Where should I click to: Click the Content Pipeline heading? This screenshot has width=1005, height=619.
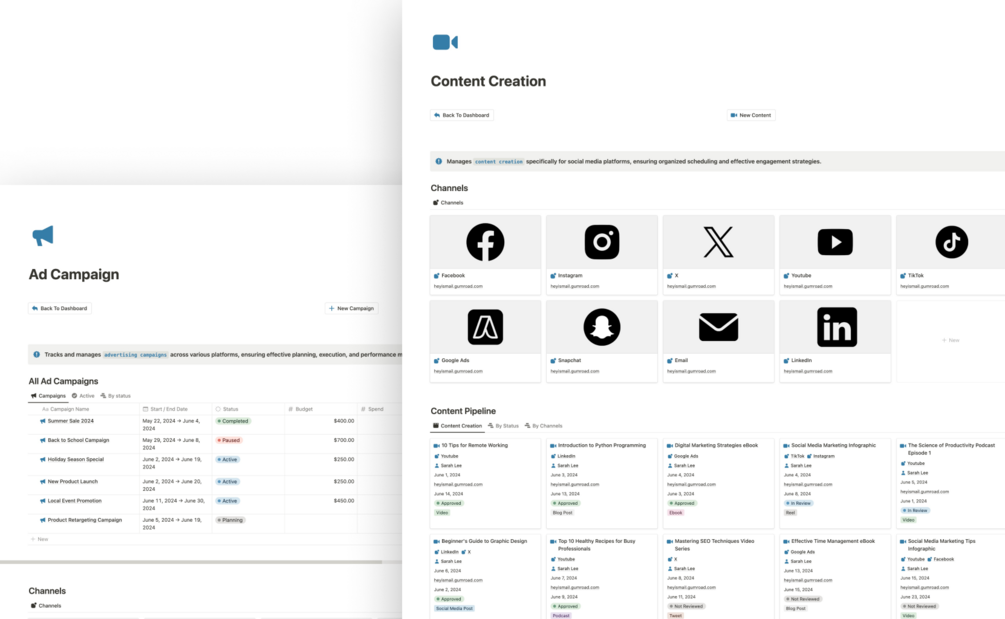(x=463, y=411)
